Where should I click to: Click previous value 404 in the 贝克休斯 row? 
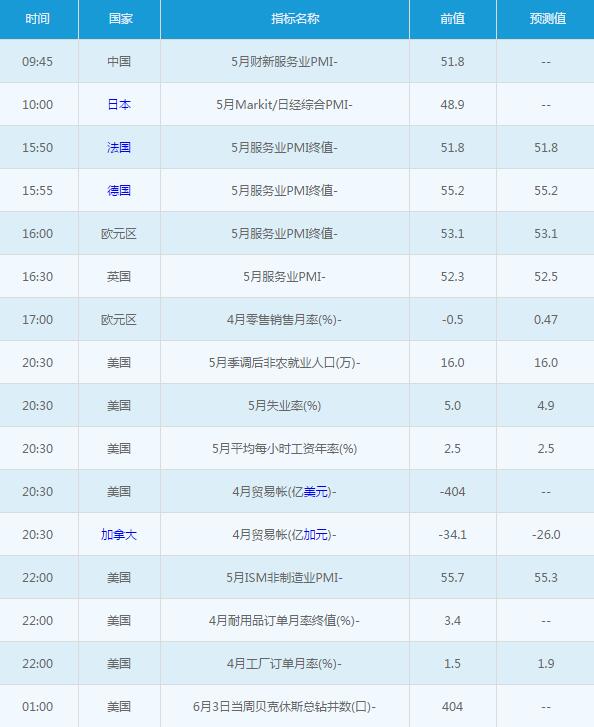(453, 707)
